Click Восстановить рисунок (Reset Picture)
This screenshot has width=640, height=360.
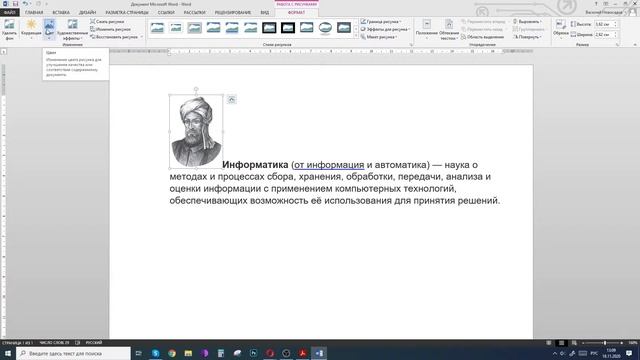tap(114, 37)
